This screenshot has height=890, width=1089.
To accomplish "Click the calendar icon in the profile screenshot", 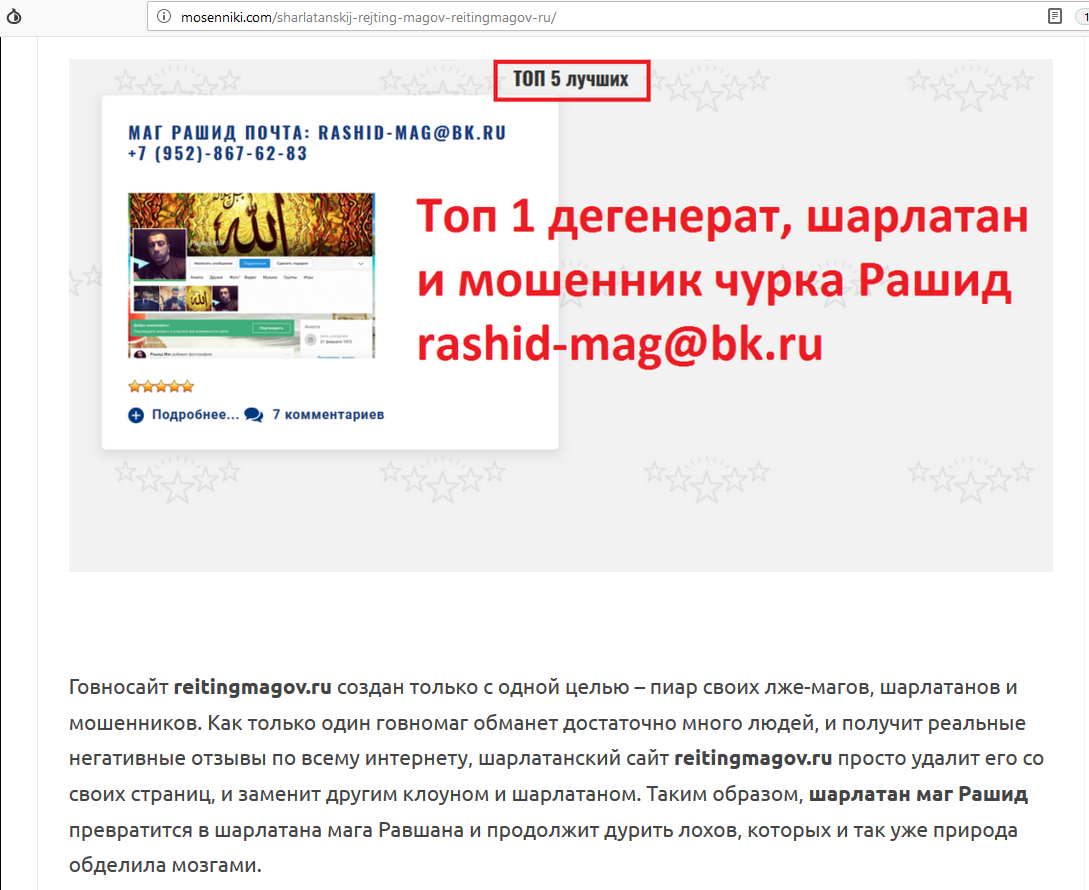I will [311, 340].
